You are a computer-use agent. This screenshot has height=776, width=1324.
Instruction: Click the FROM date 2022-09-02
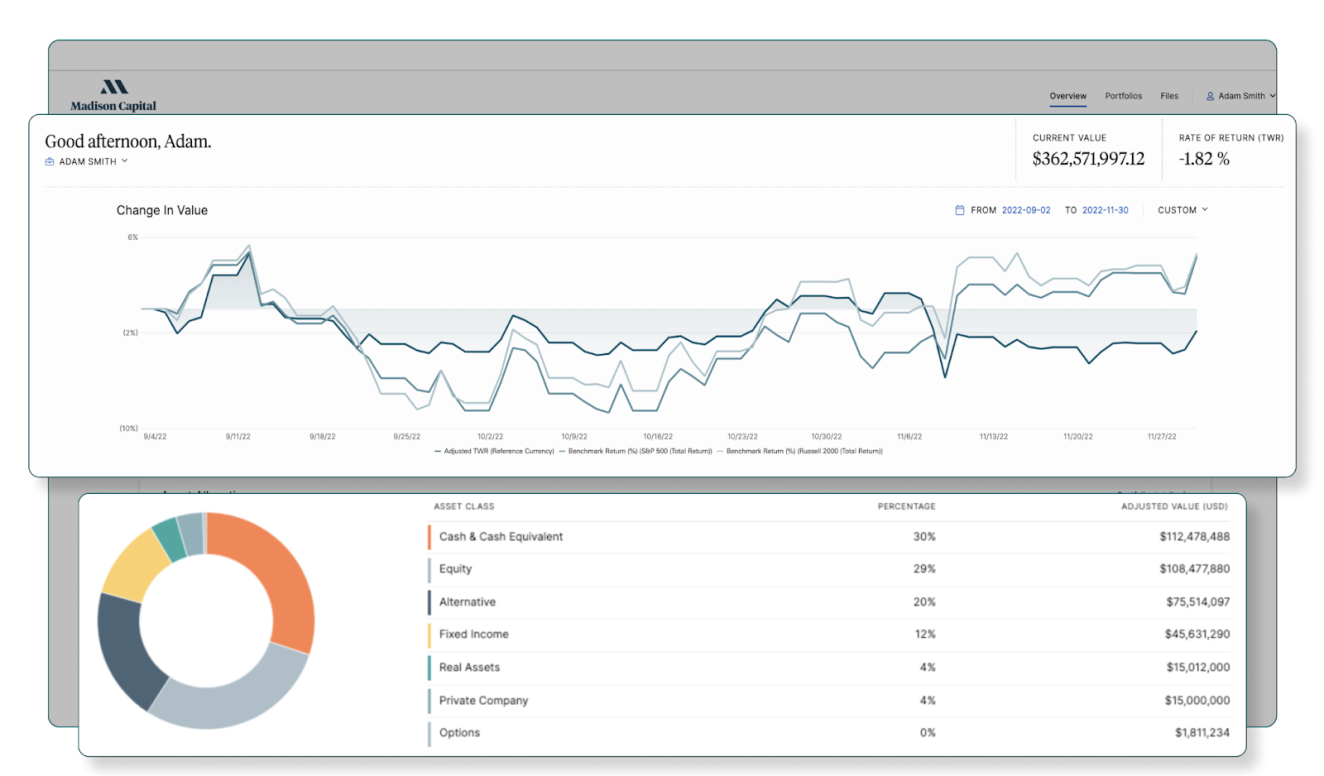1026,211
